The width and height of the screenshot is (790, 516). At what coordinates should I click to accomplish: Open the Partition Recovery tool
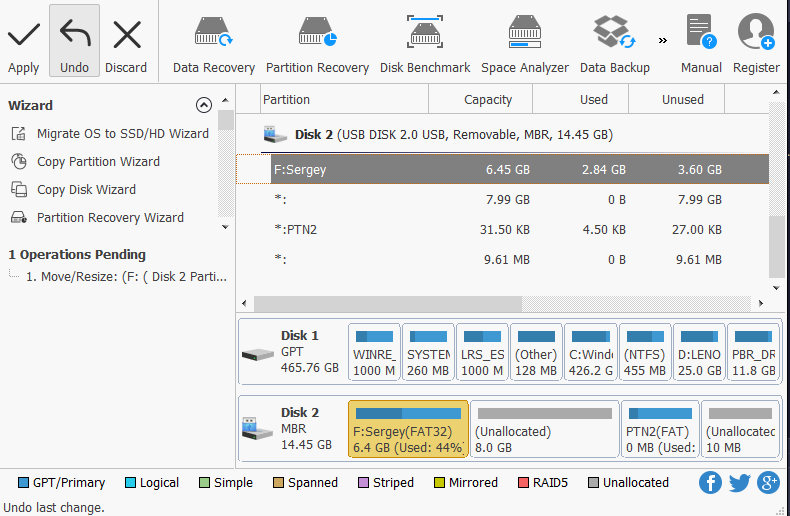pos(317,45)
